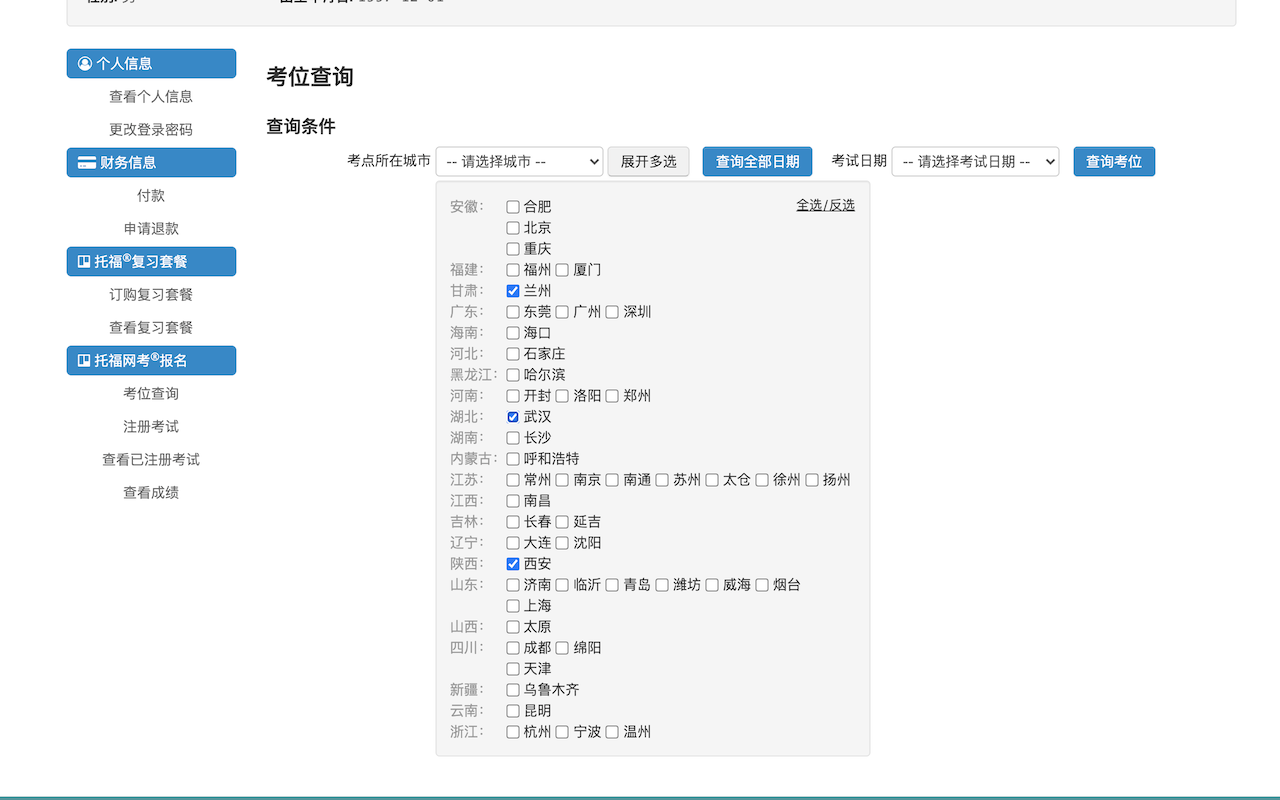Uncheck the 西安 city checkbox
Viewport: 1280px width, 800px height.
tap(513, 563)
